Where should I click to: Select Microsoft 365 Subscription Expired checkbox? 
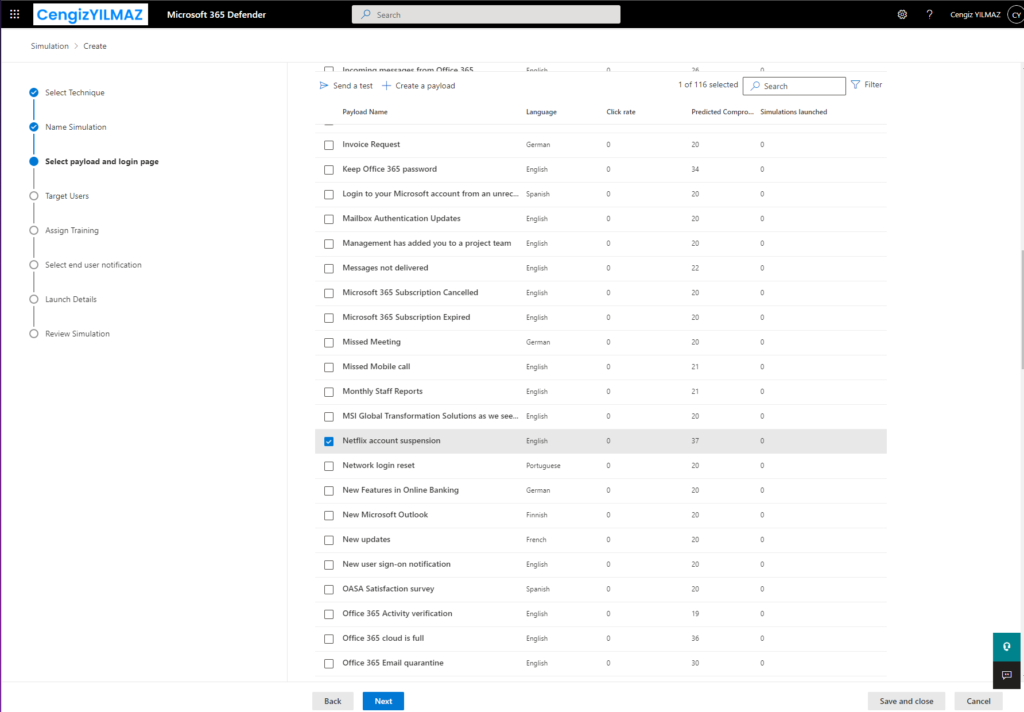329,318
